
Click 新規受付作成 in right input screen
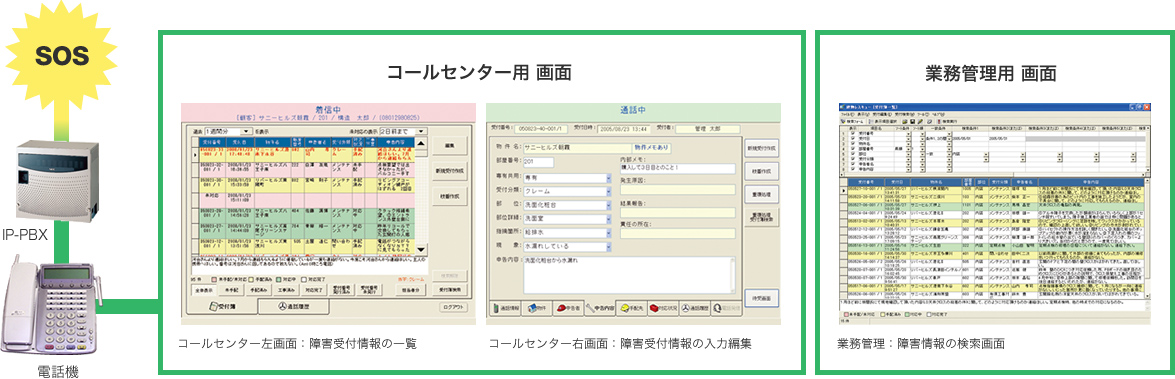pos(761,148)
